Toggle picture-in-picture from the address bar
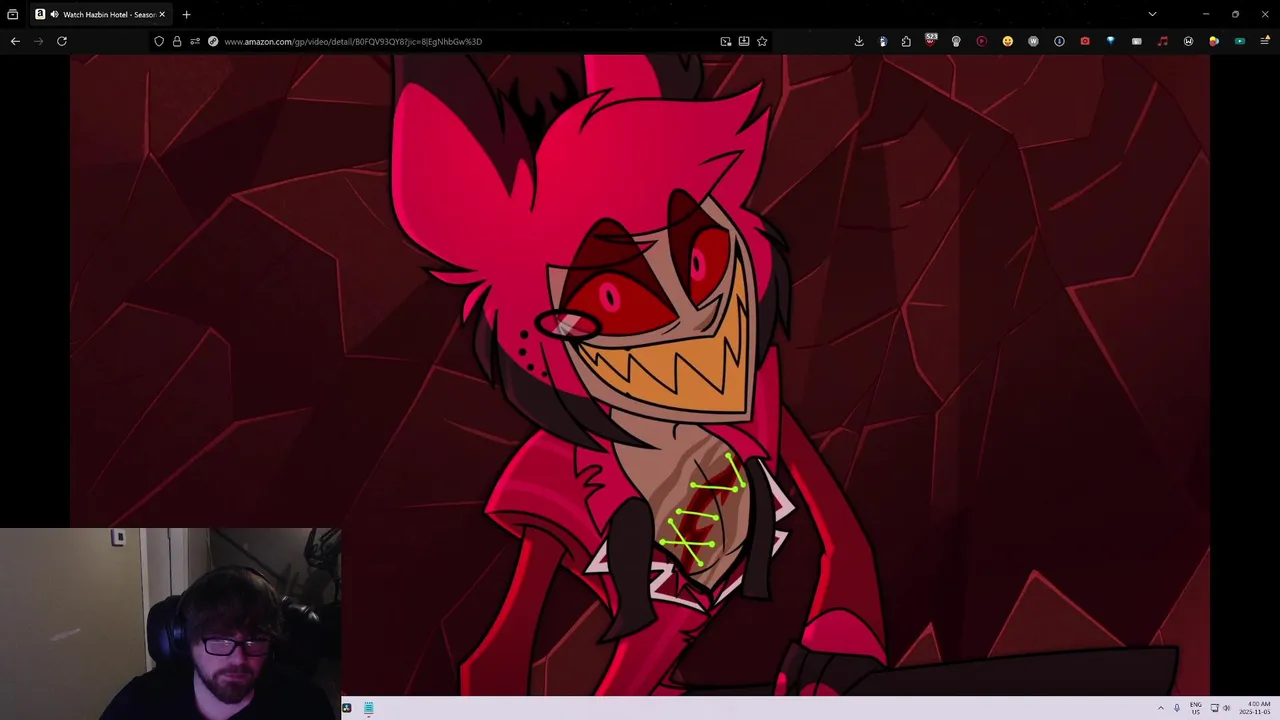Image resolution: width=1280 pixels, height=720 pixels. (x=726, y=41)
